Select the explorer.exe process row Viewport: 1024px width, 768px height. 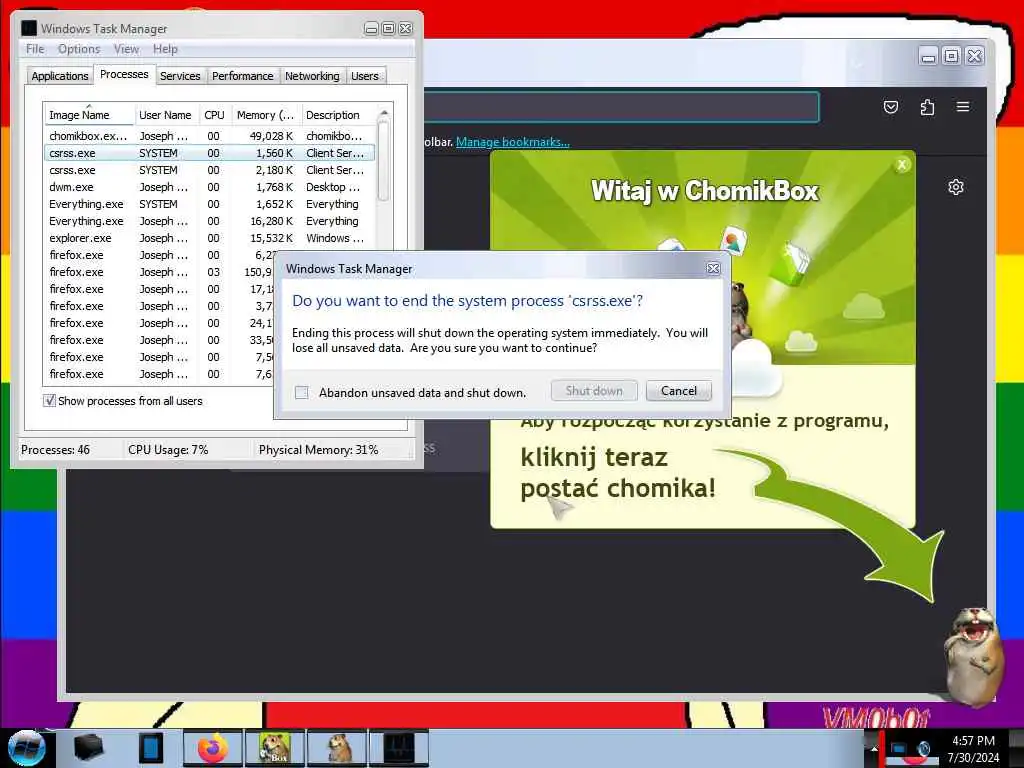[210, 238]
